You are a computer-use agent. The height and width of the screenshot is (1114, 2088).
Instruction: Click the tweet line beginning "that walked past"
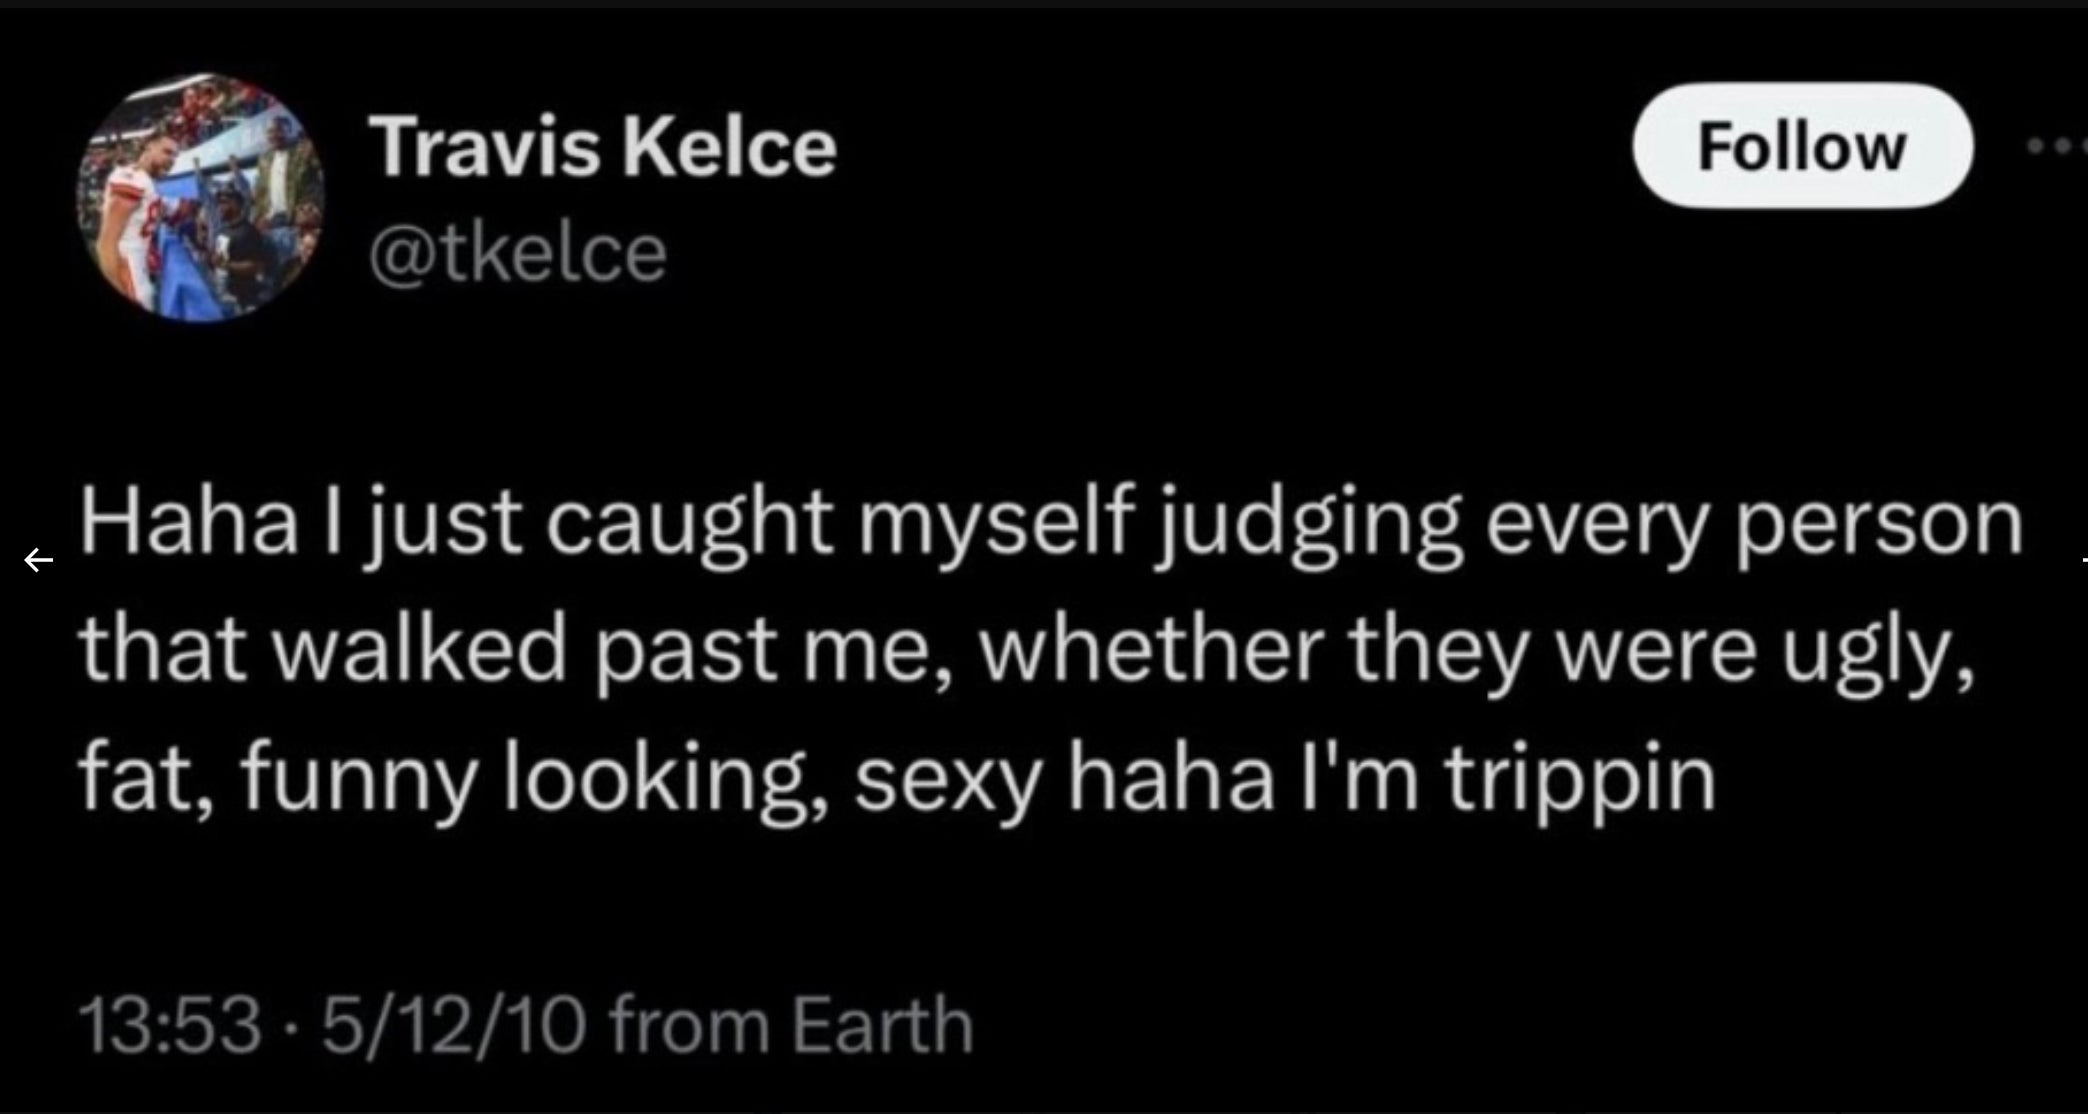pos(1026,651)
